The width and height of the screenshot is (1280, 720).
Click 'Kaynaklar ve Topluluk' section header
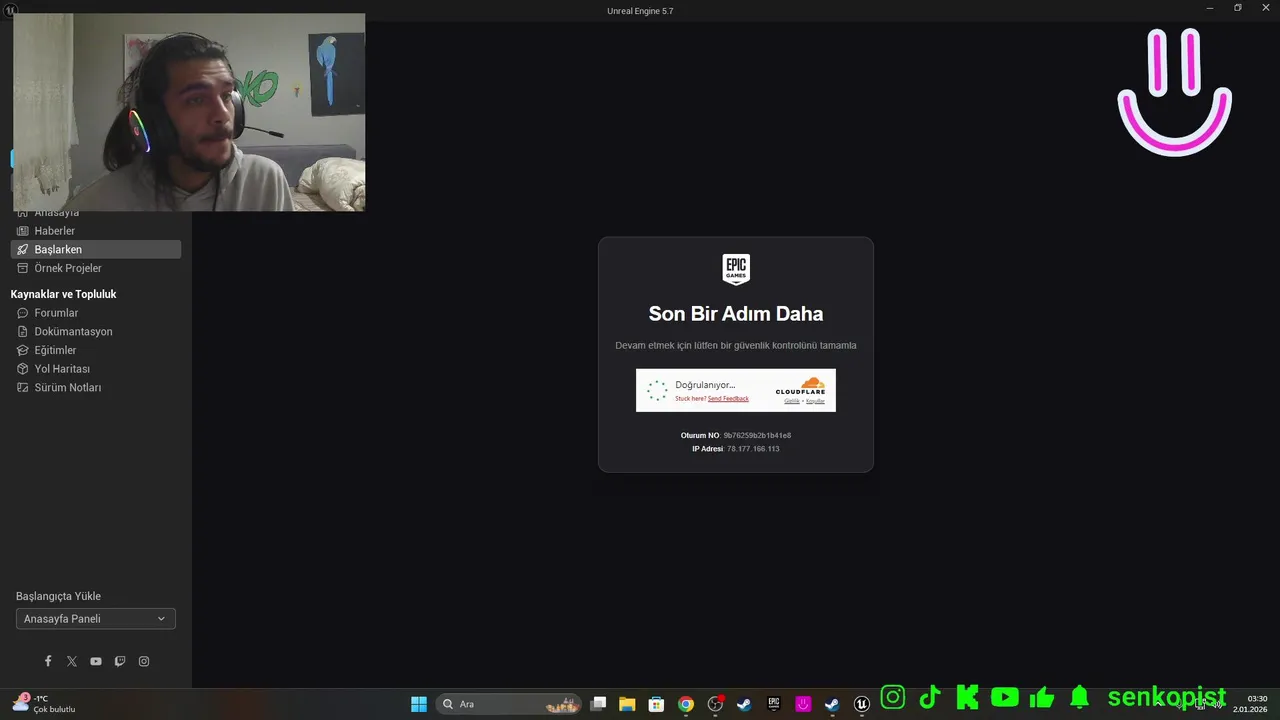64,294
